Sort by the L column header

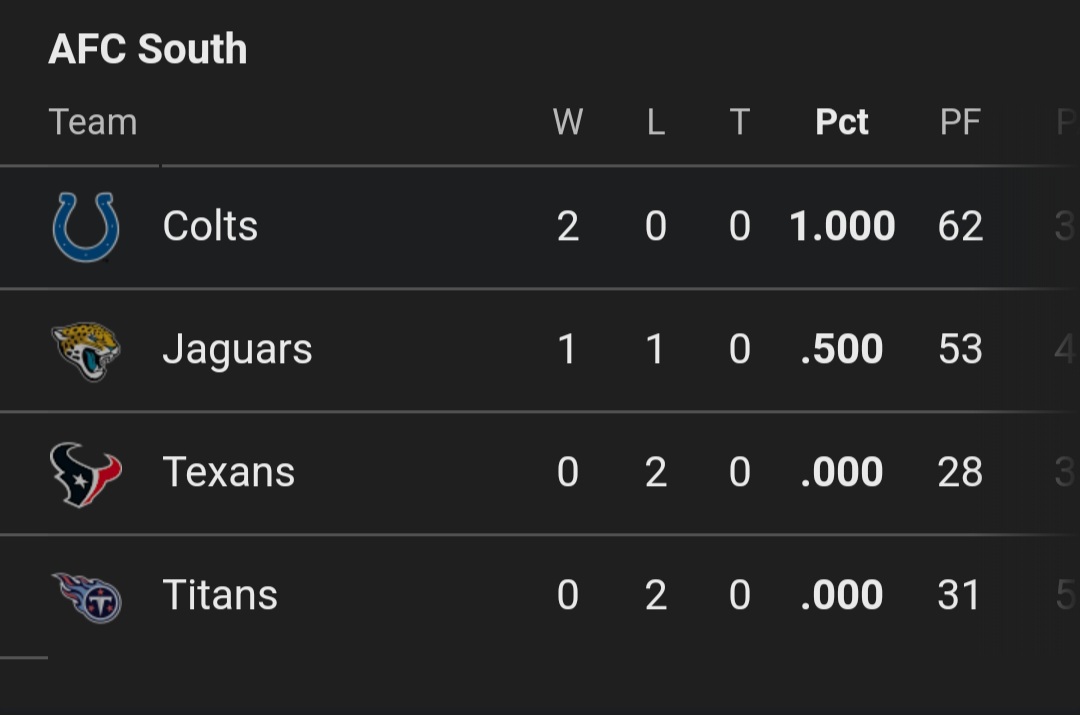click(656, 122)
